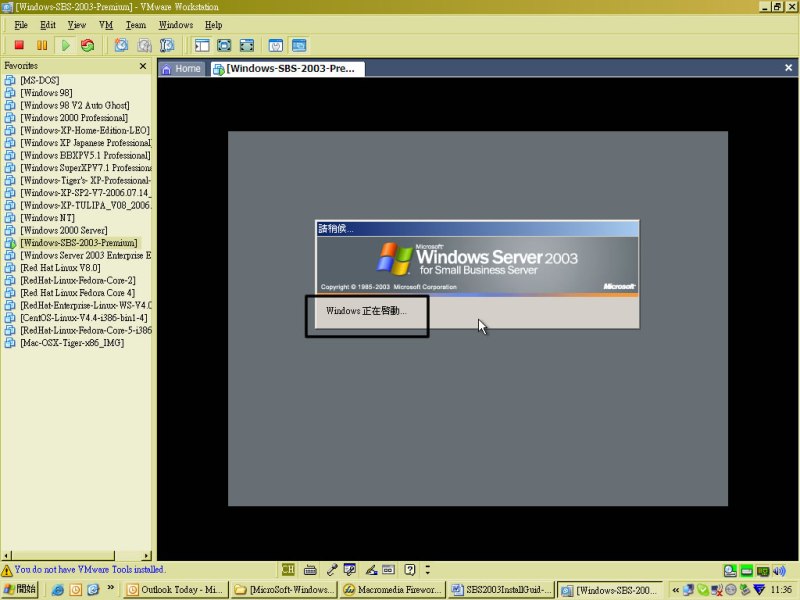Suspend the virtual machine with the pause icon
Viewport: 800px width, 600px height.
42,45
